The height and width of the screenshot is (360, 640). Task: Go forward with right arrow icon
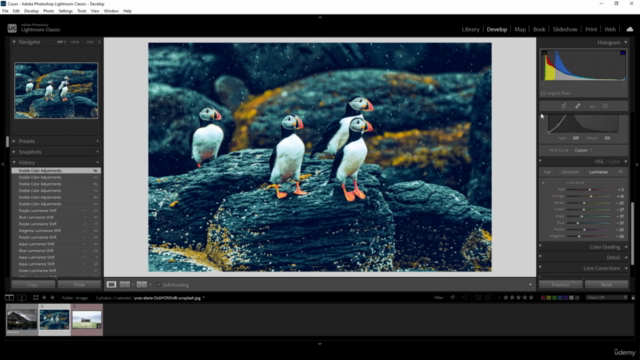(52, 298)
